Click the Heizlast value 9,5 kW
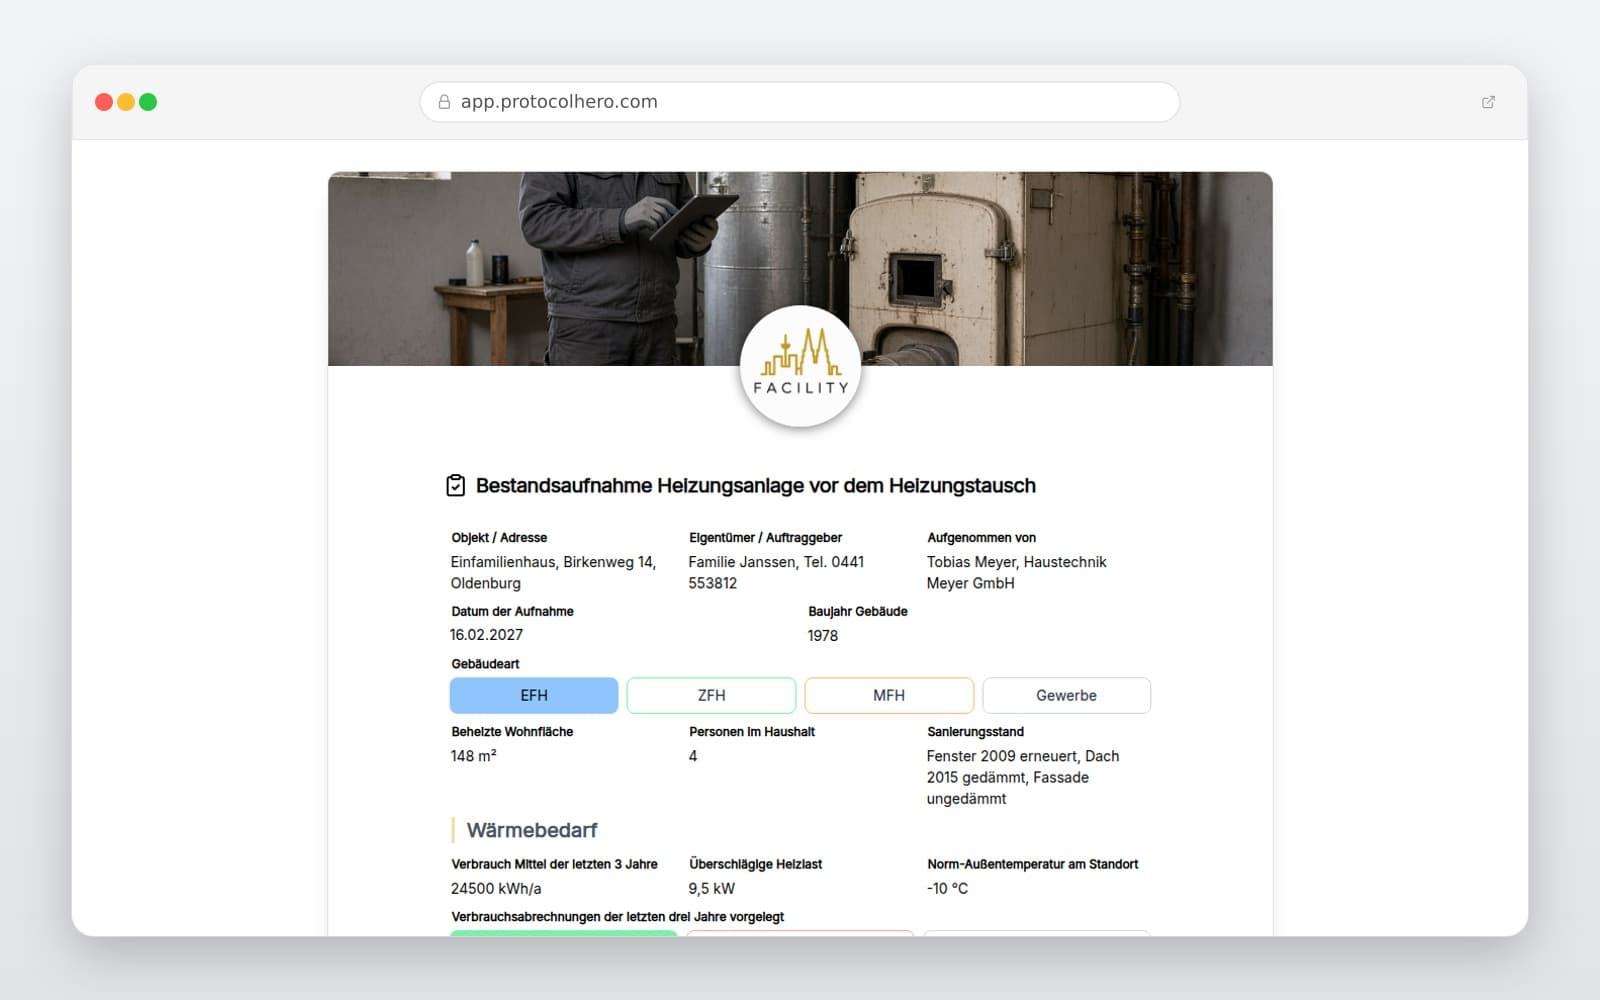This screenshot has width=1600, height=1000. 712,888
